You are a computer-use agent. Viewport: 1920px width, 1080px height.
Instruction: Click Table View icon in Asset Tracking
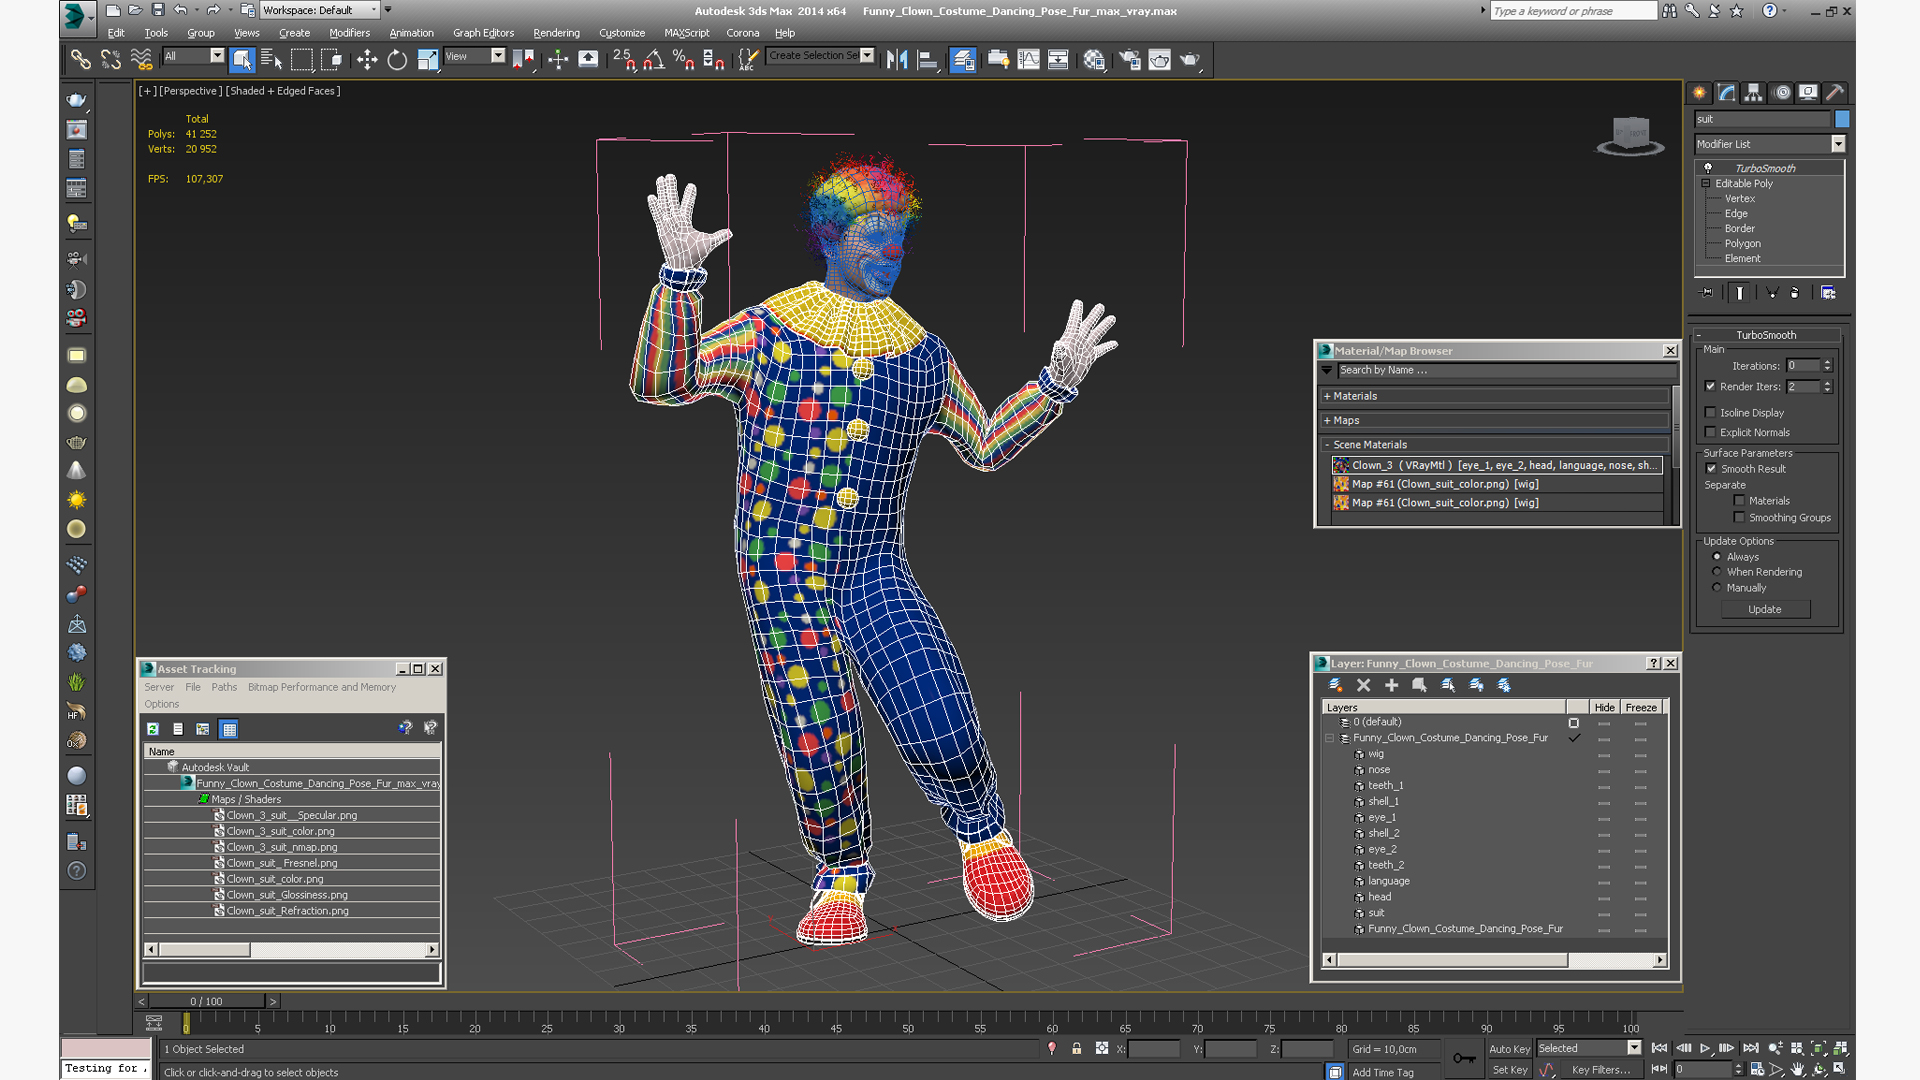click(229, 729)
